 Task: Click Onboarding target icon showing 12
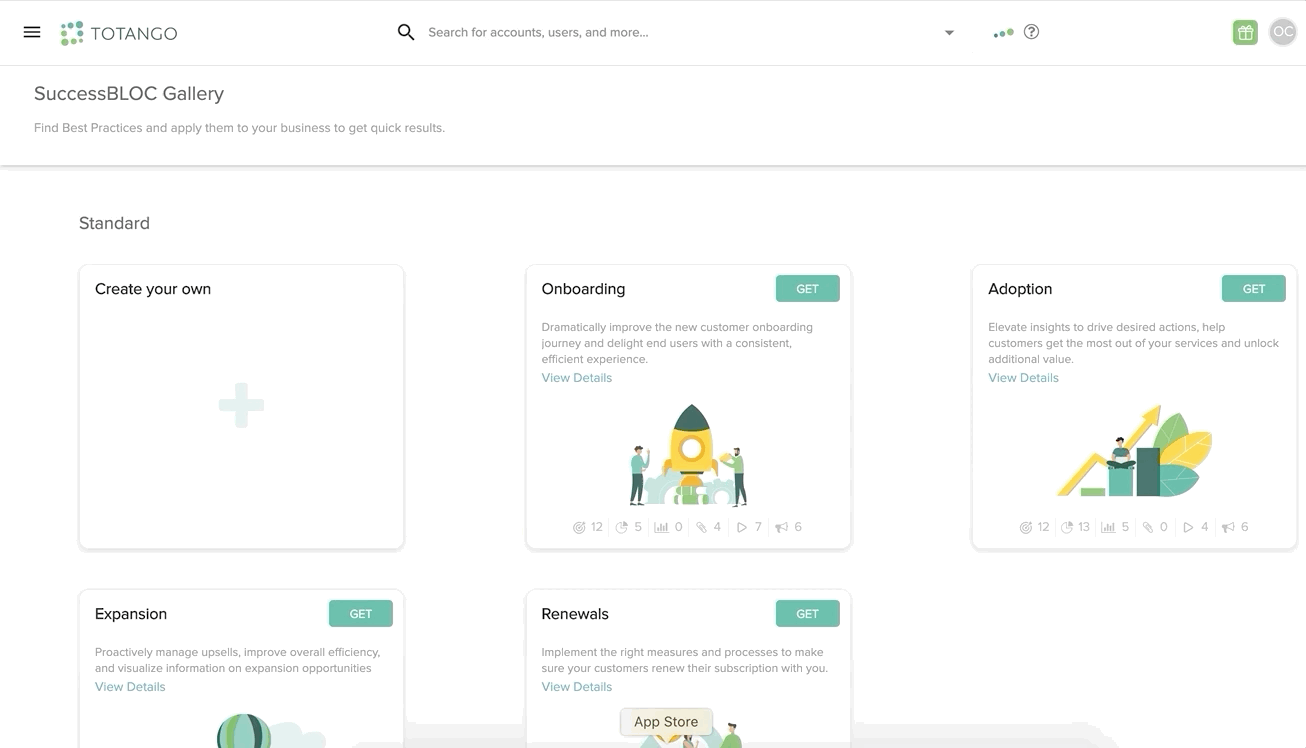pos(579,527)
